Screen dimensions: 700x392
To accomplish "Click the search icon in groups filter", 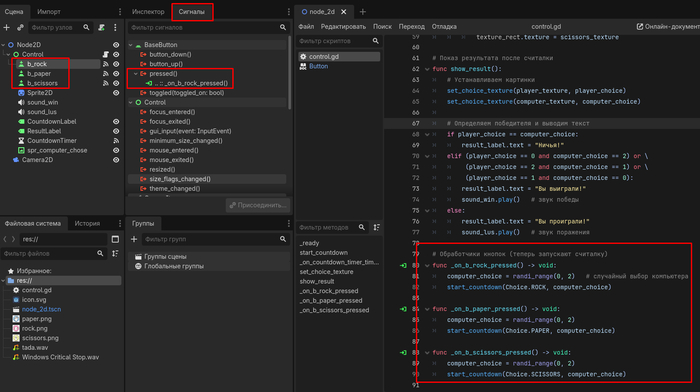I will (x=283, y=239).
